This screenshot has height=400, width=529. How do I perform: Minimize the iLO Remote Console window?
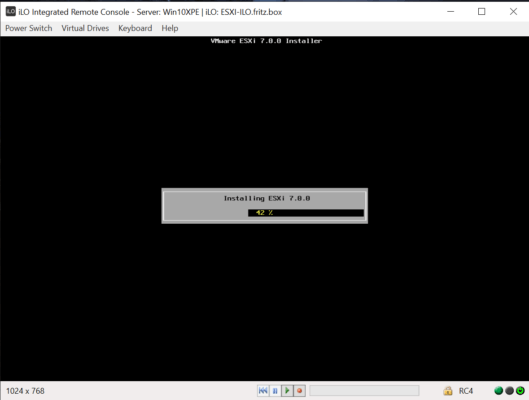click(x=450, y=11)
